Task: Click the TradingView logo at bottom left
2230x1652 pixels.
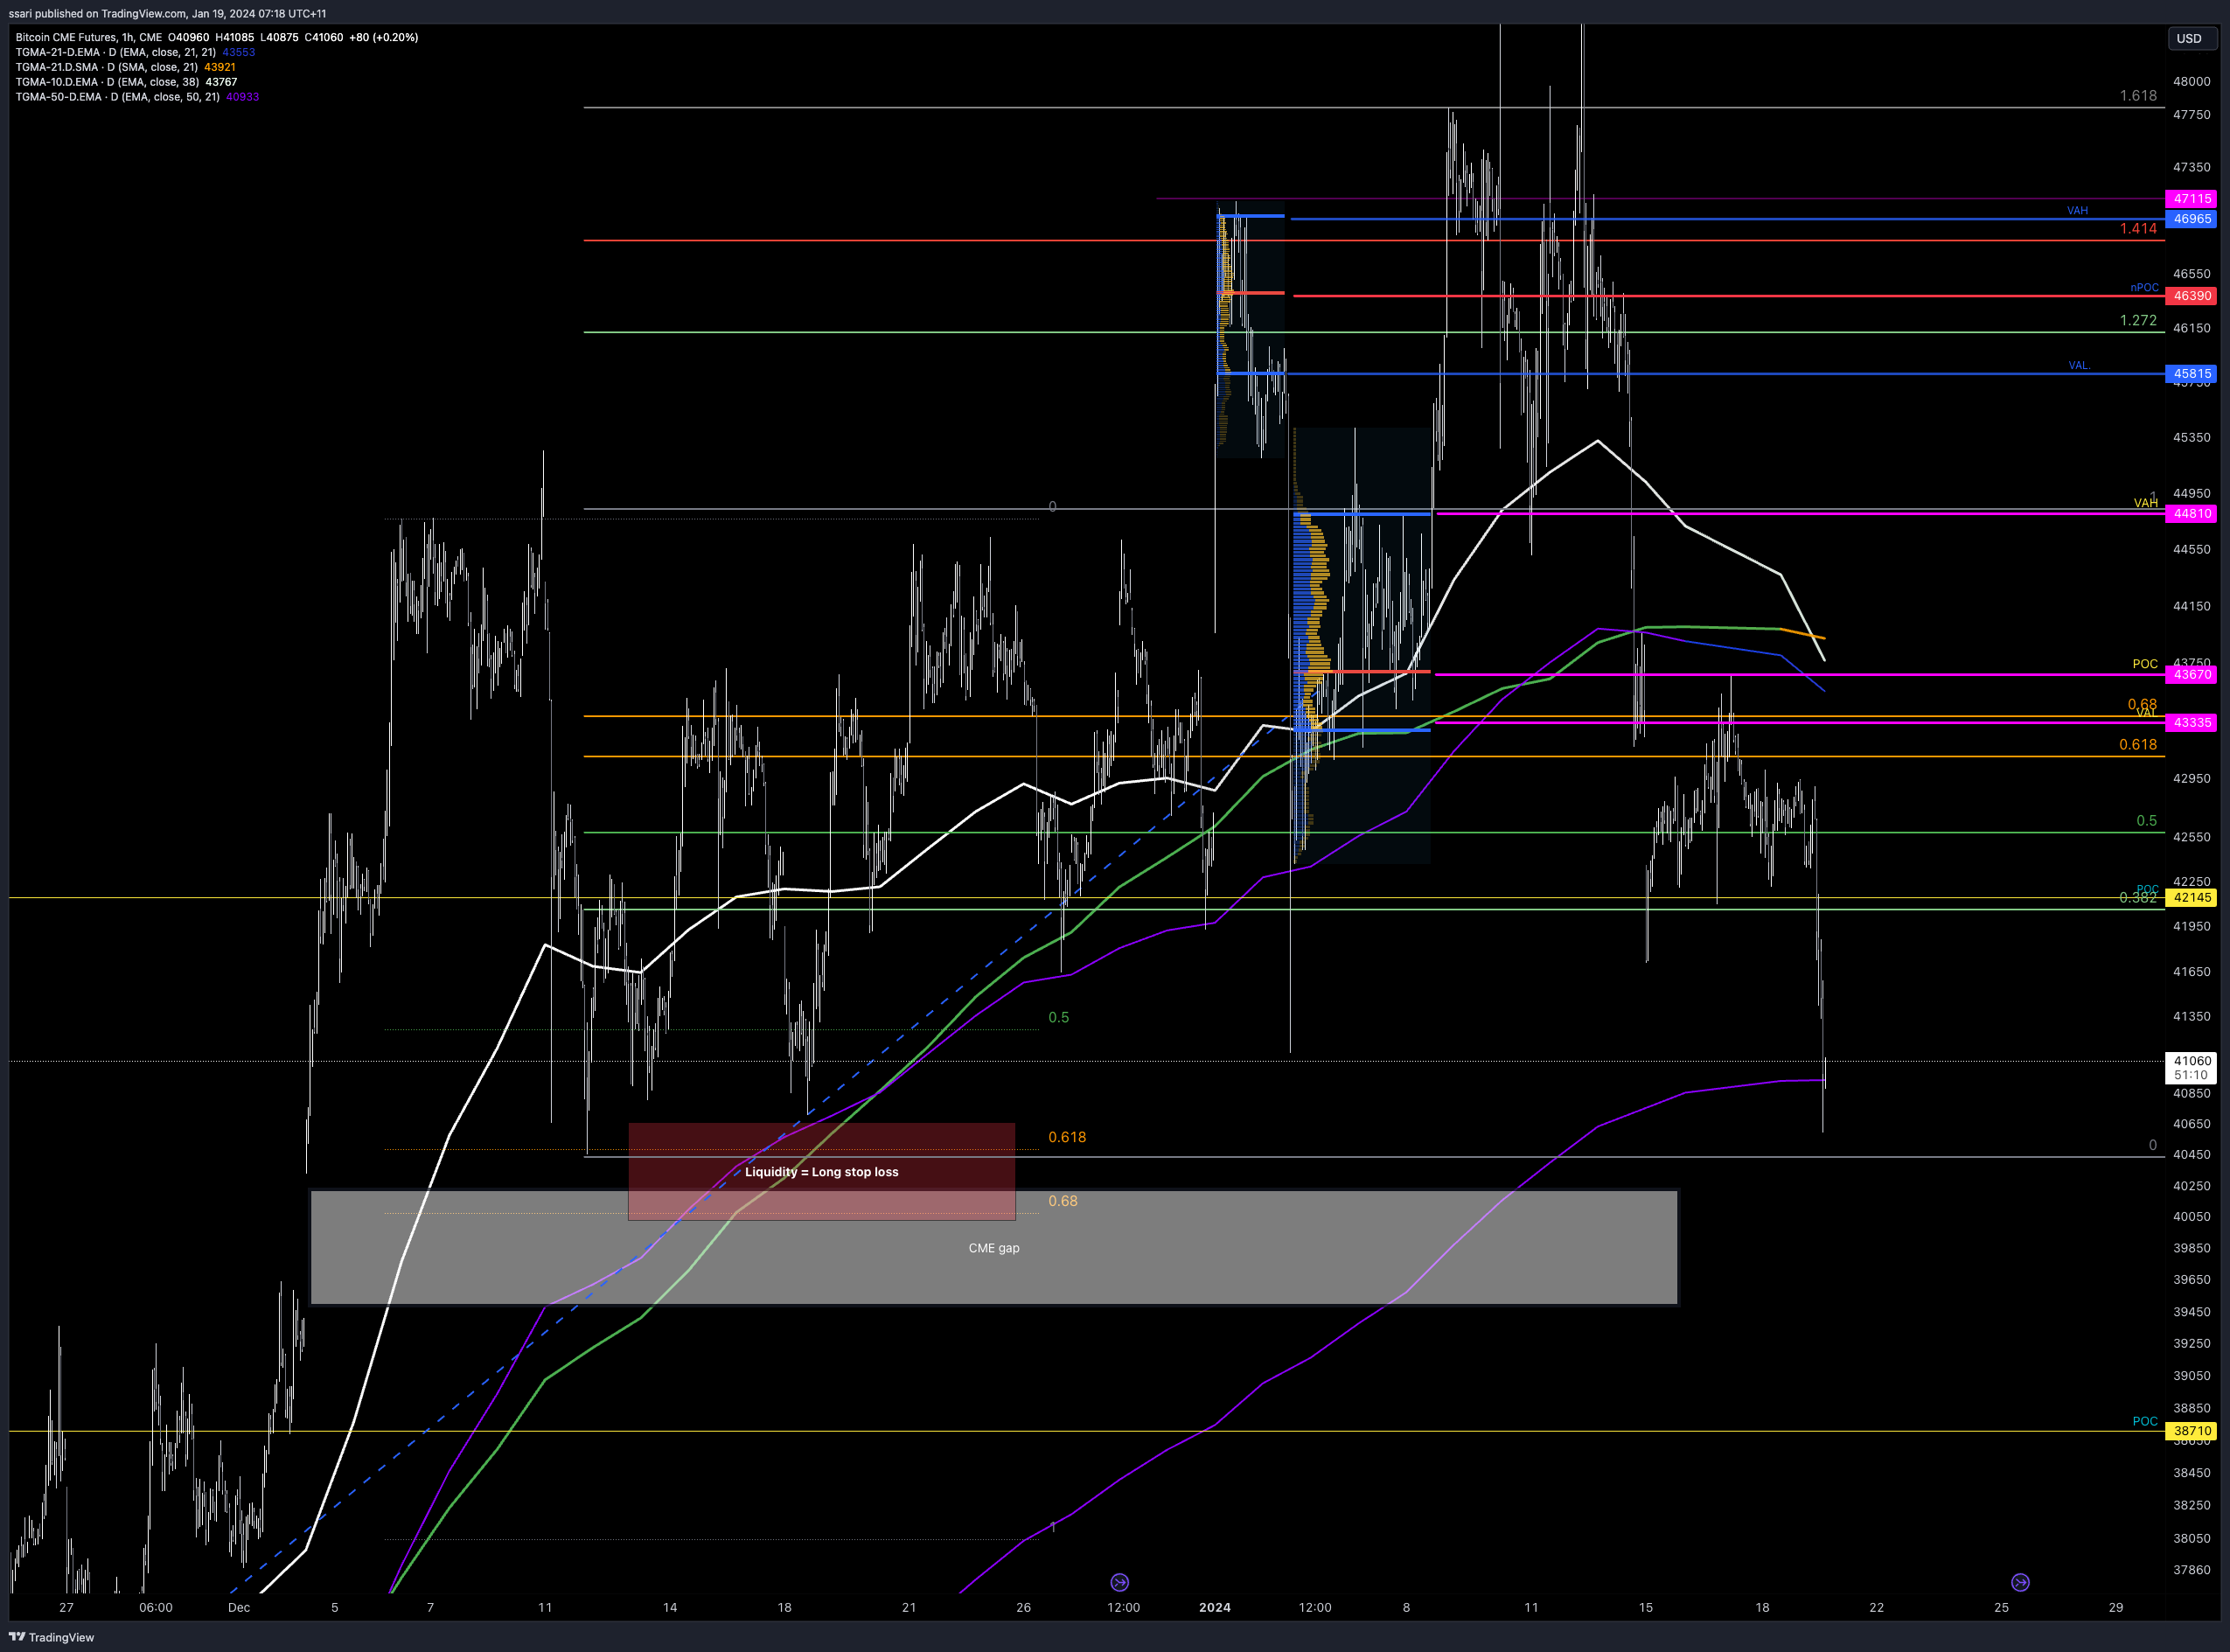Action: [x=51, y=1637]
